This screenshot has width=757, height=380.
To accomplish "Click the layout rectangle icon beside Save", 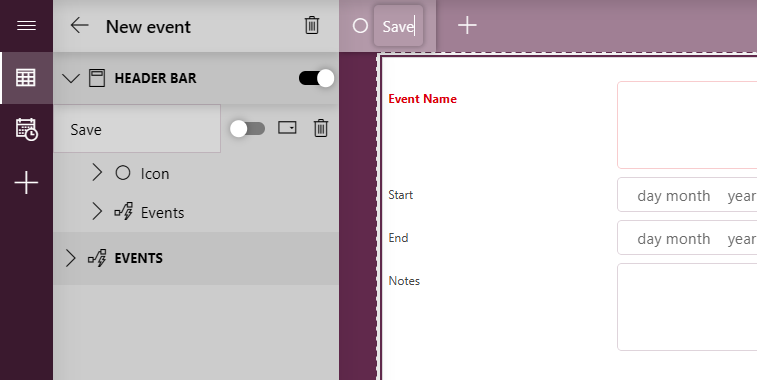I will [x=287, y=127].
